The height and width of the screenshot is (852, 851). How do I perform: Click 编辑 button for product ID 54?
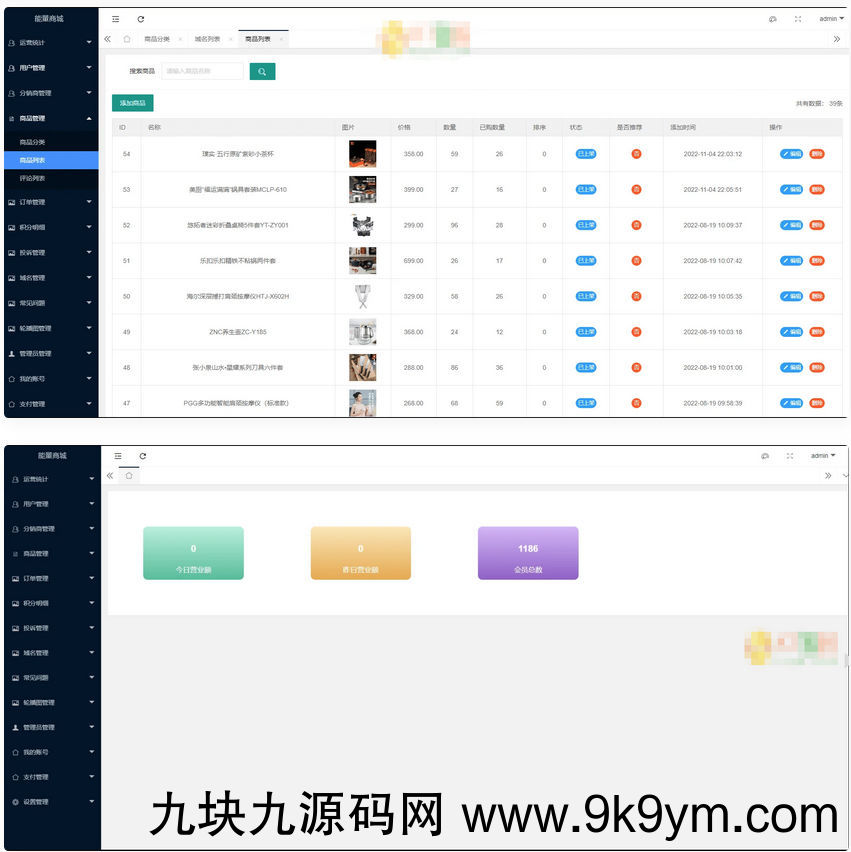point(793,154)
